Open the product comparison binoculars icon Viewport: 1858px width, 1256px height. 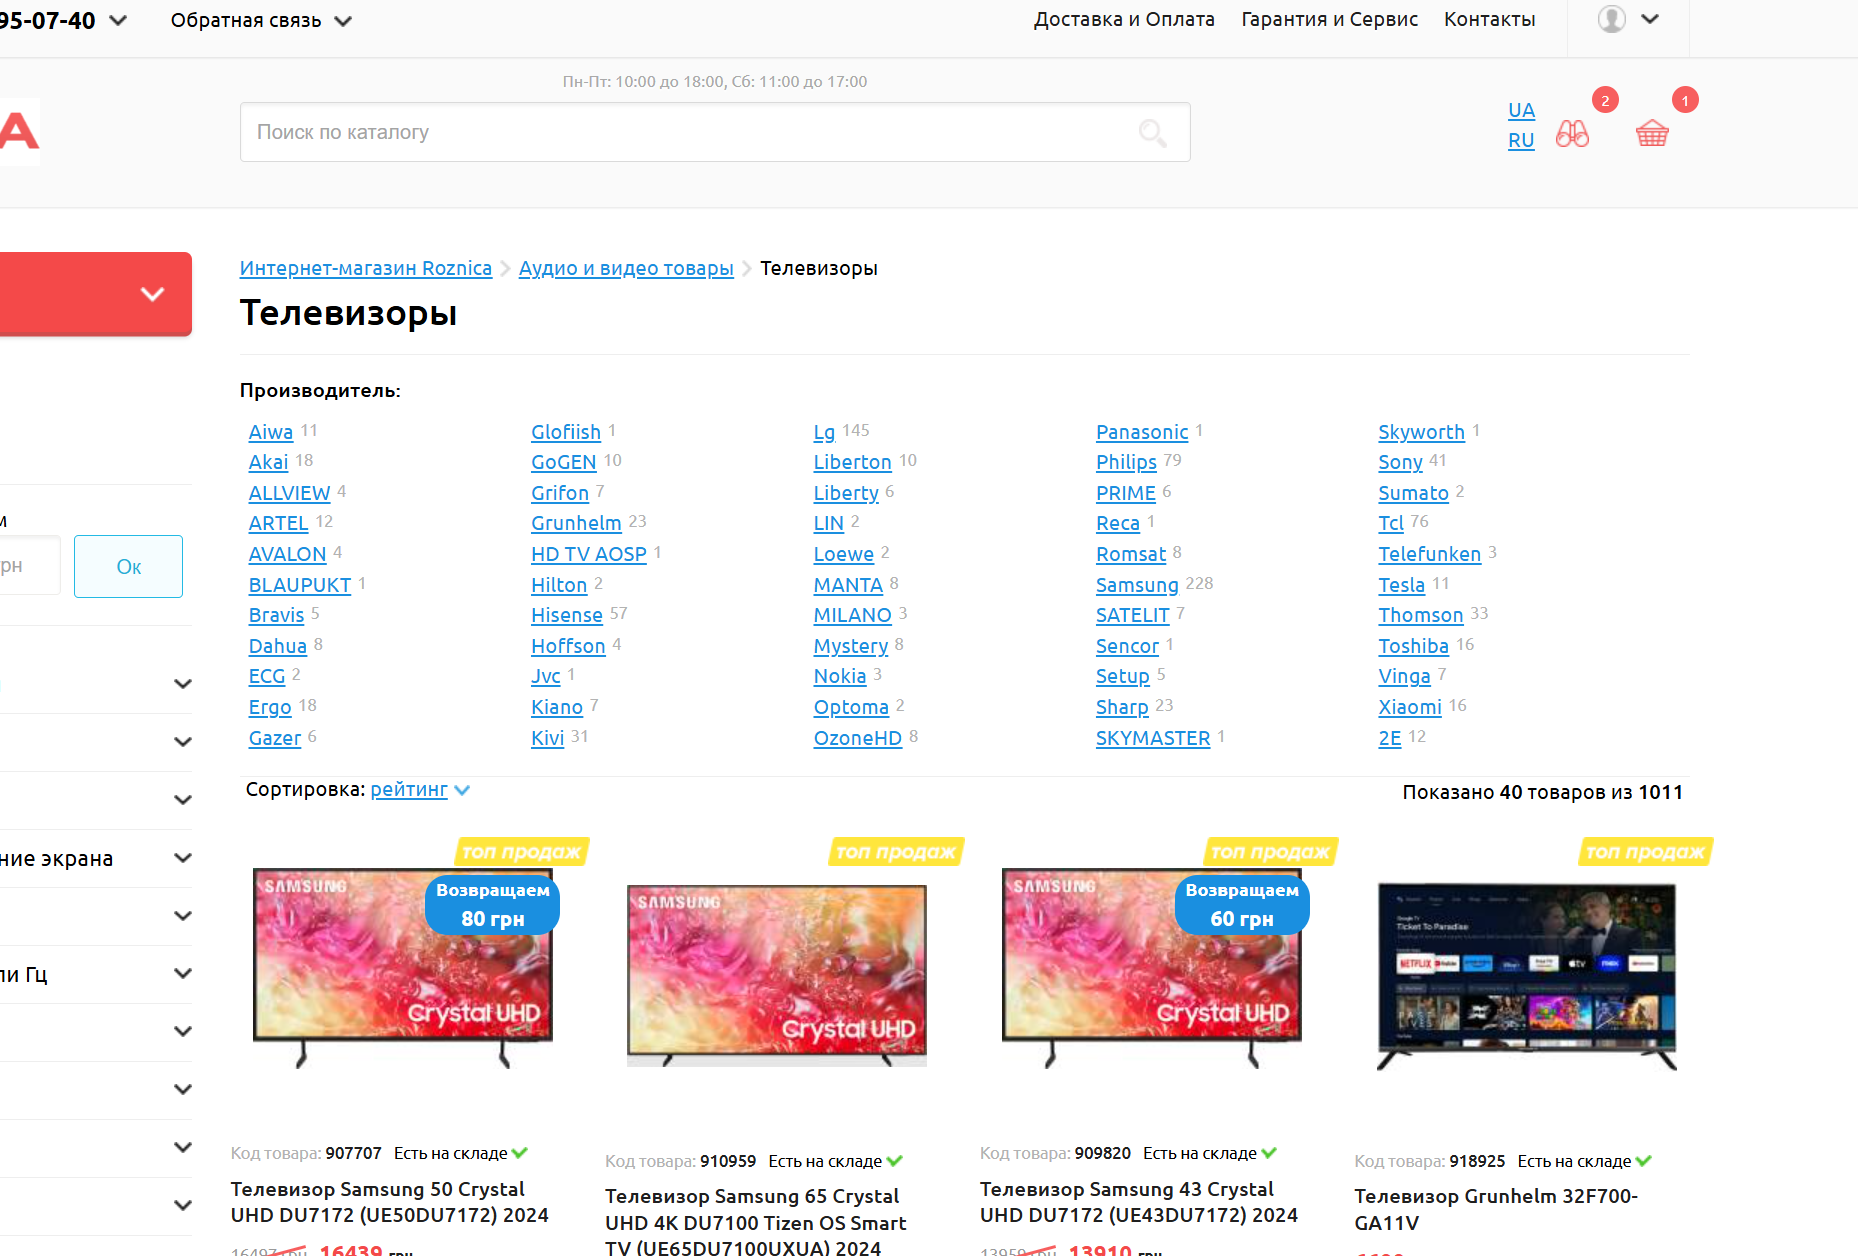point(1572,134)
